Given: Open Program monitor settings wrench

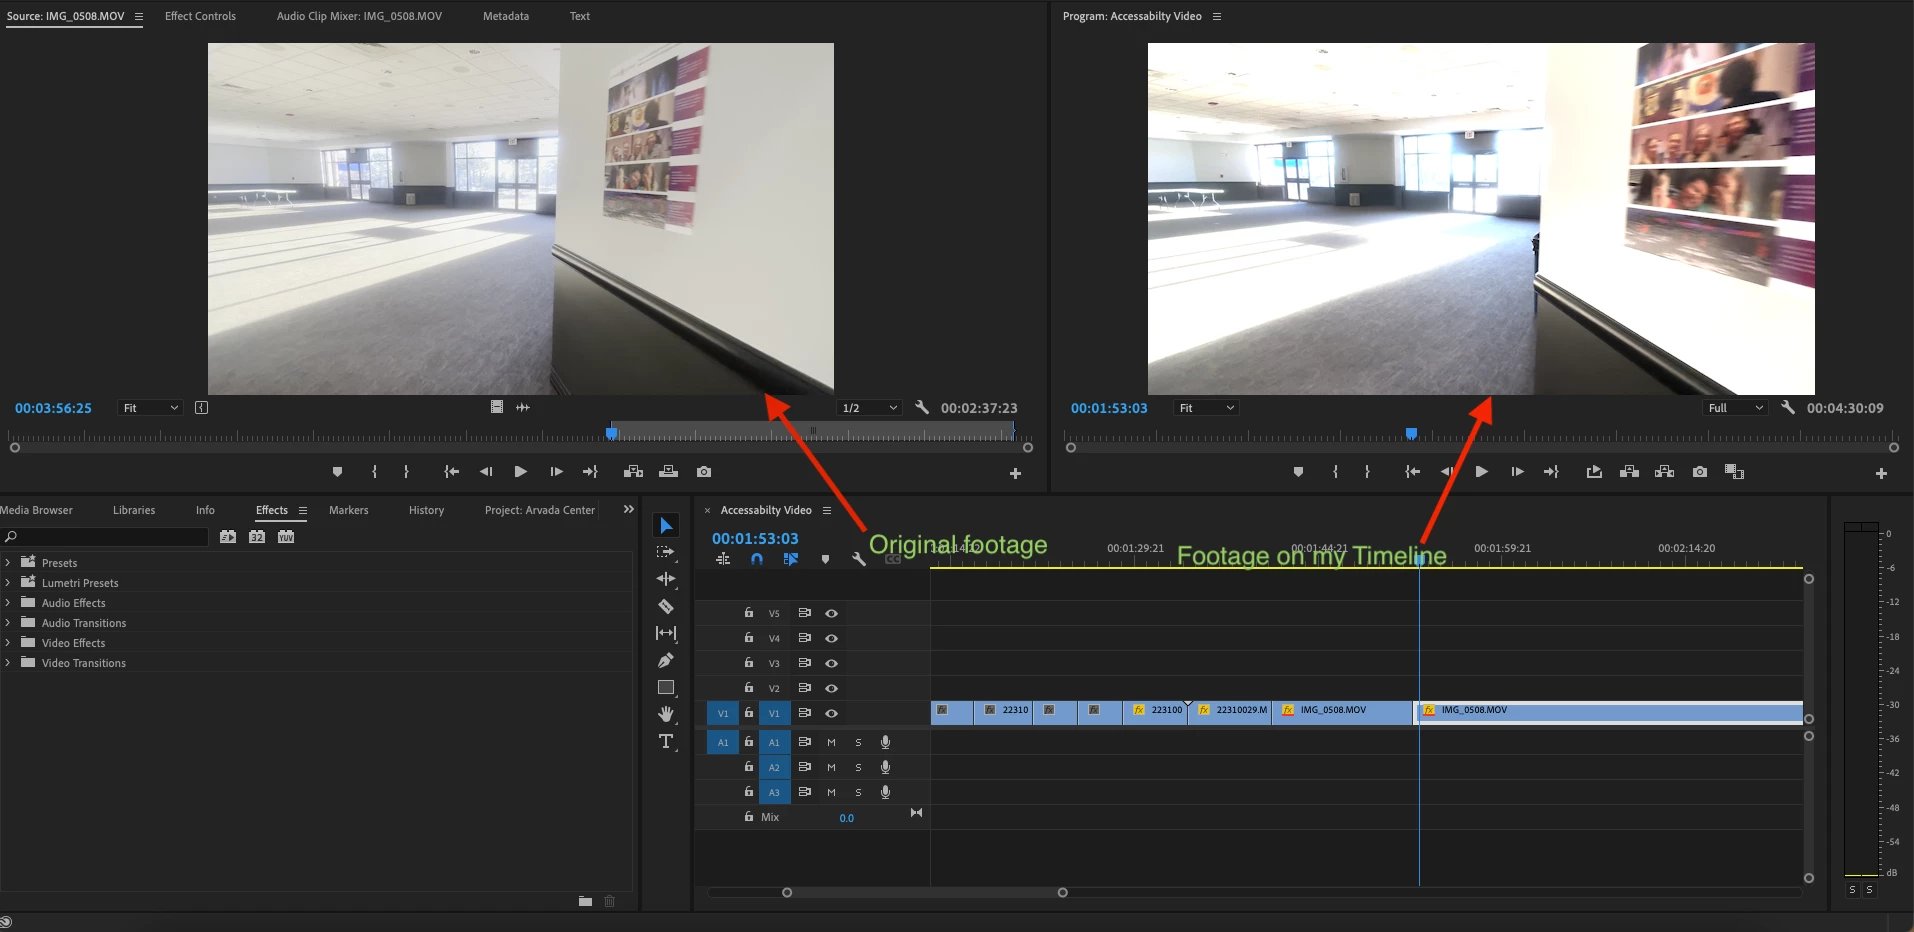Looking at the screenshot, I should tap(1788, 408).
